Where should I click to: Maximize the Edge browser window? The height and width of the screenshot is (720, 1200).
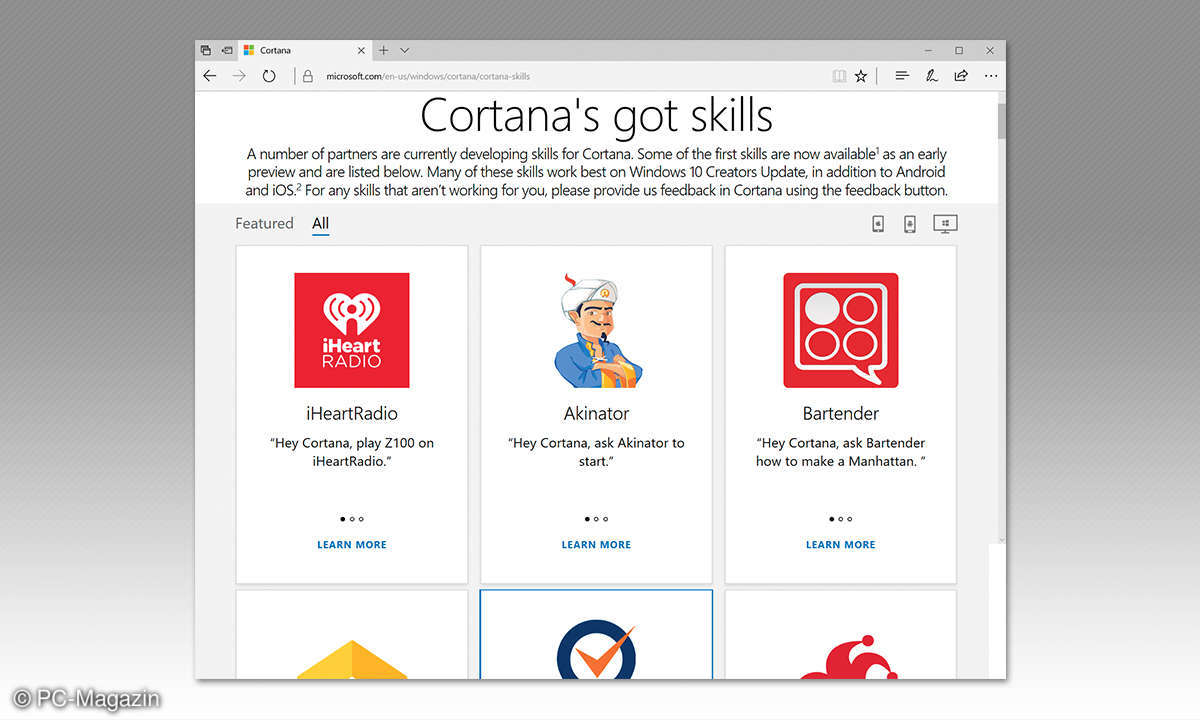tap(959, 50)
